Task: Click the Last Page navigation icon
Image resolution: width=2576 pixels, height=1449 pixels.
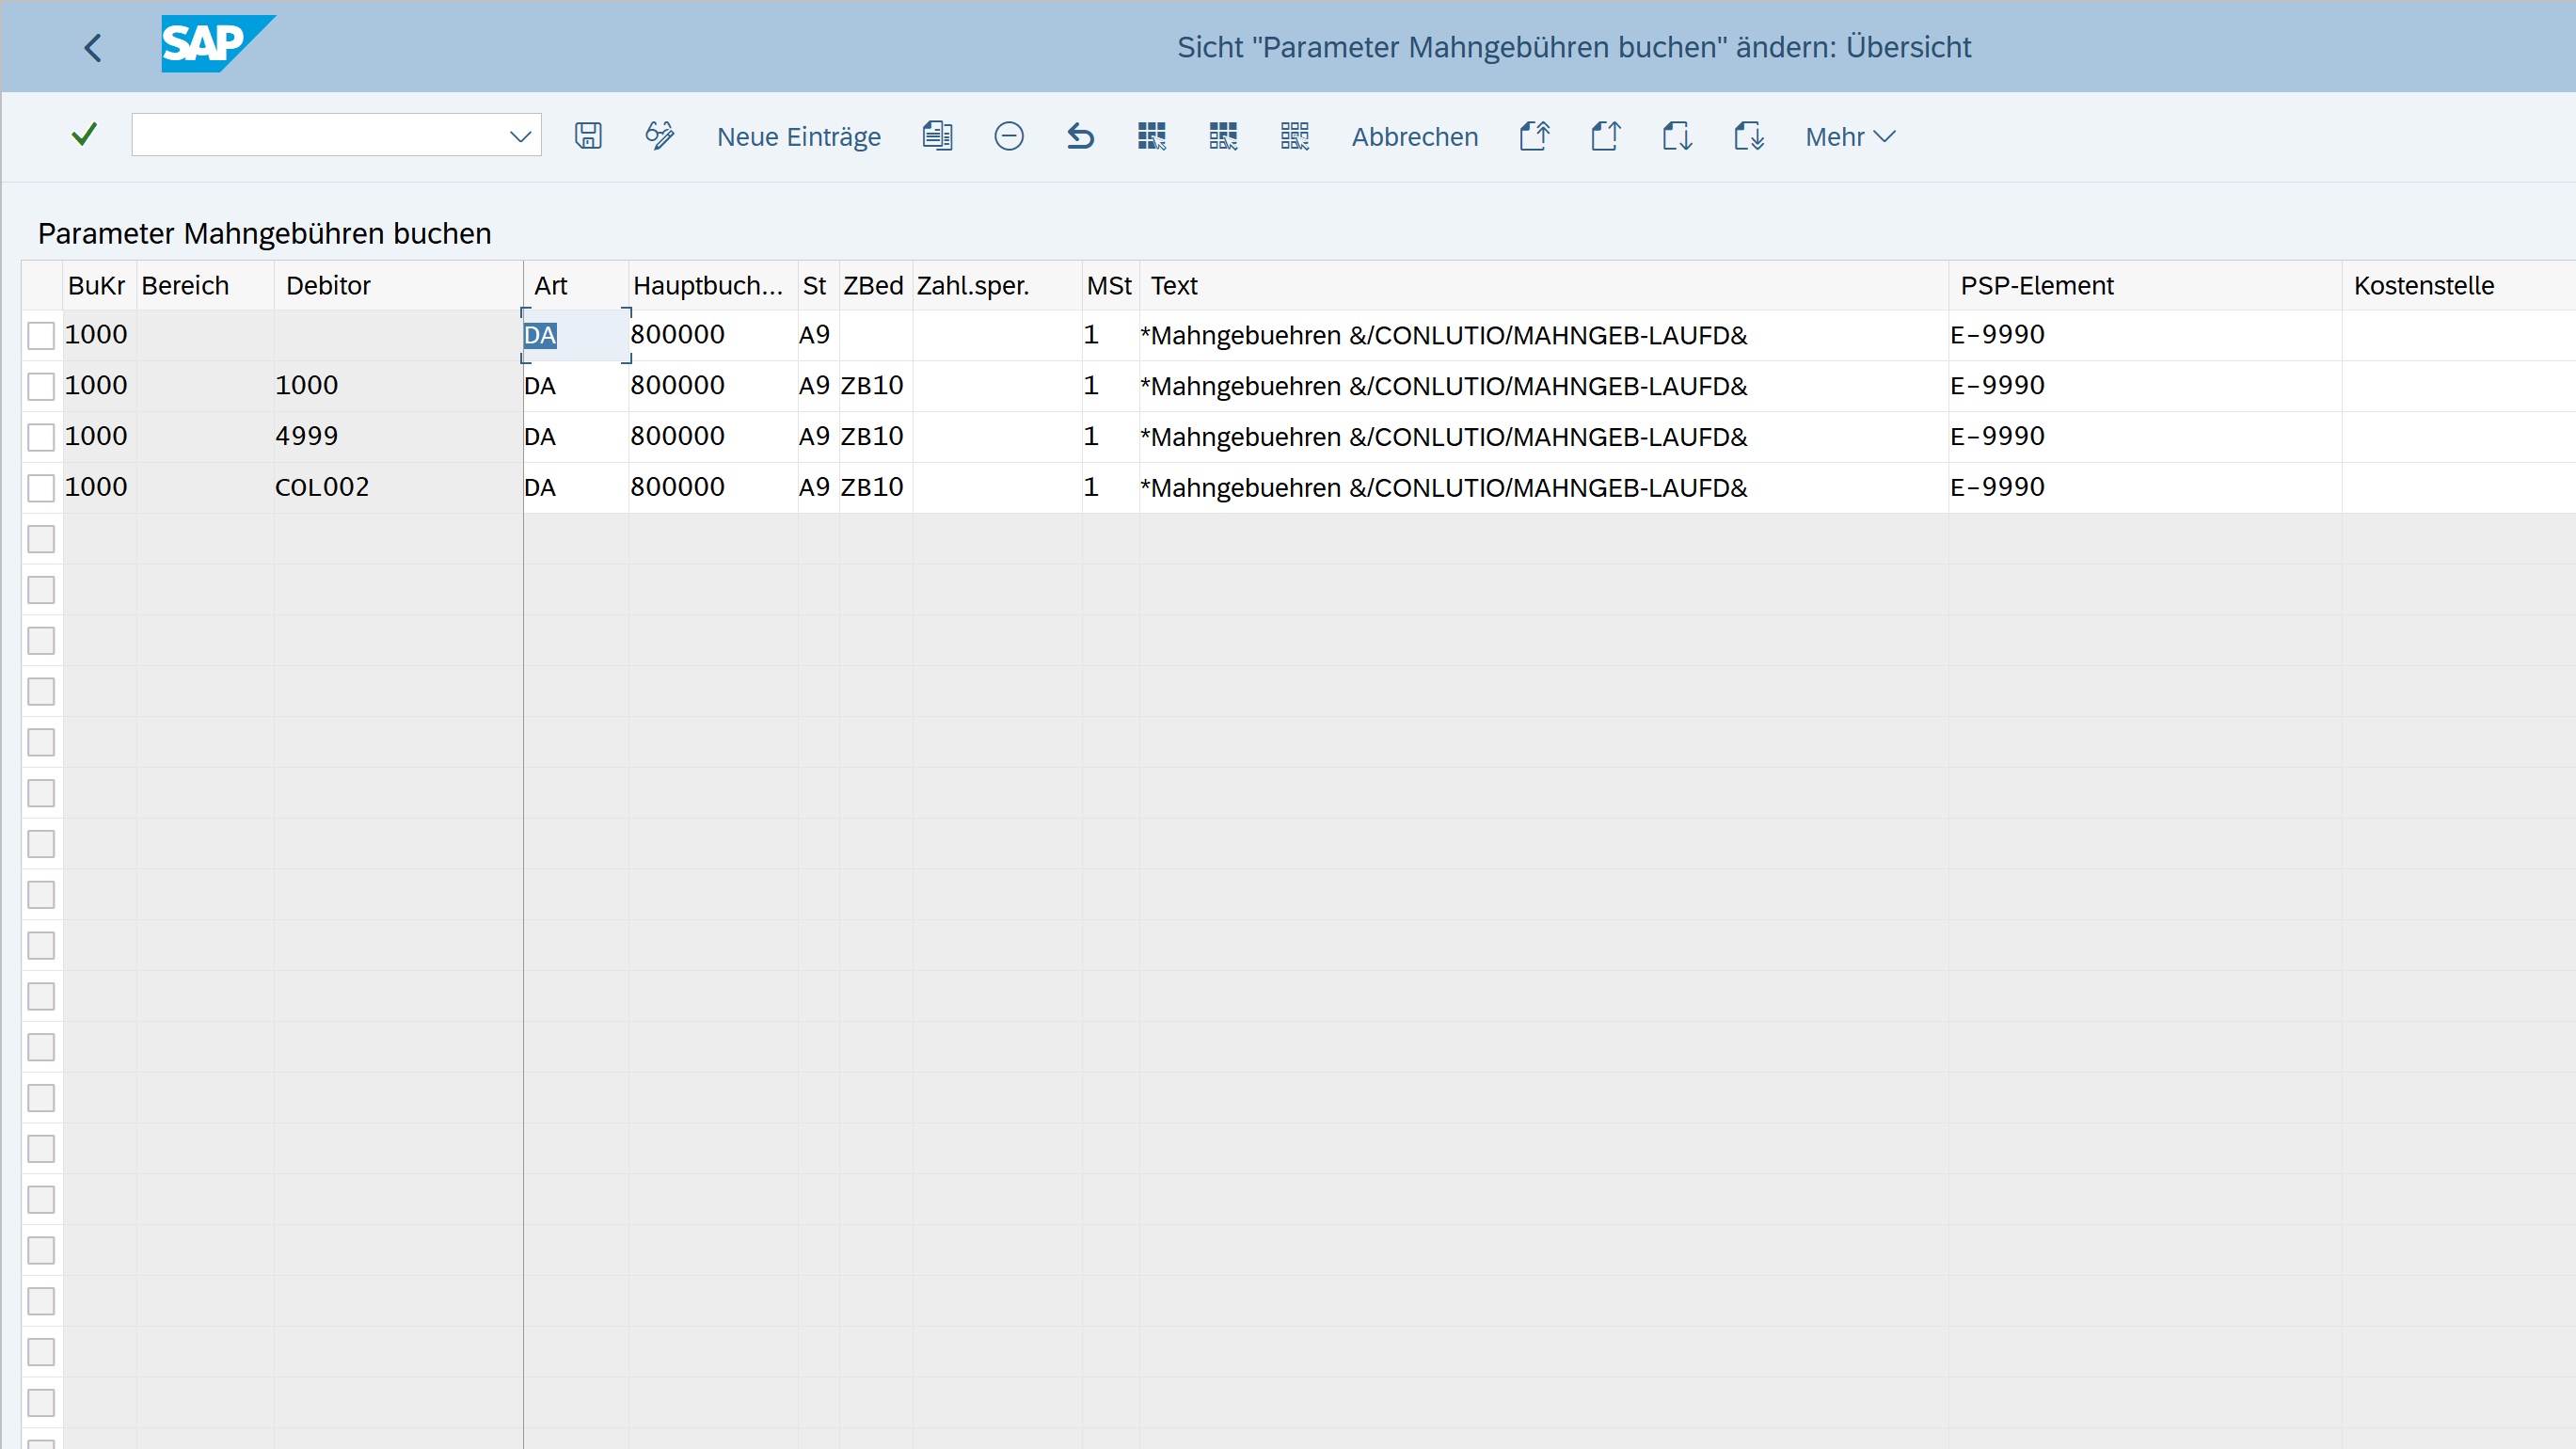Action: pos(1748,136)
